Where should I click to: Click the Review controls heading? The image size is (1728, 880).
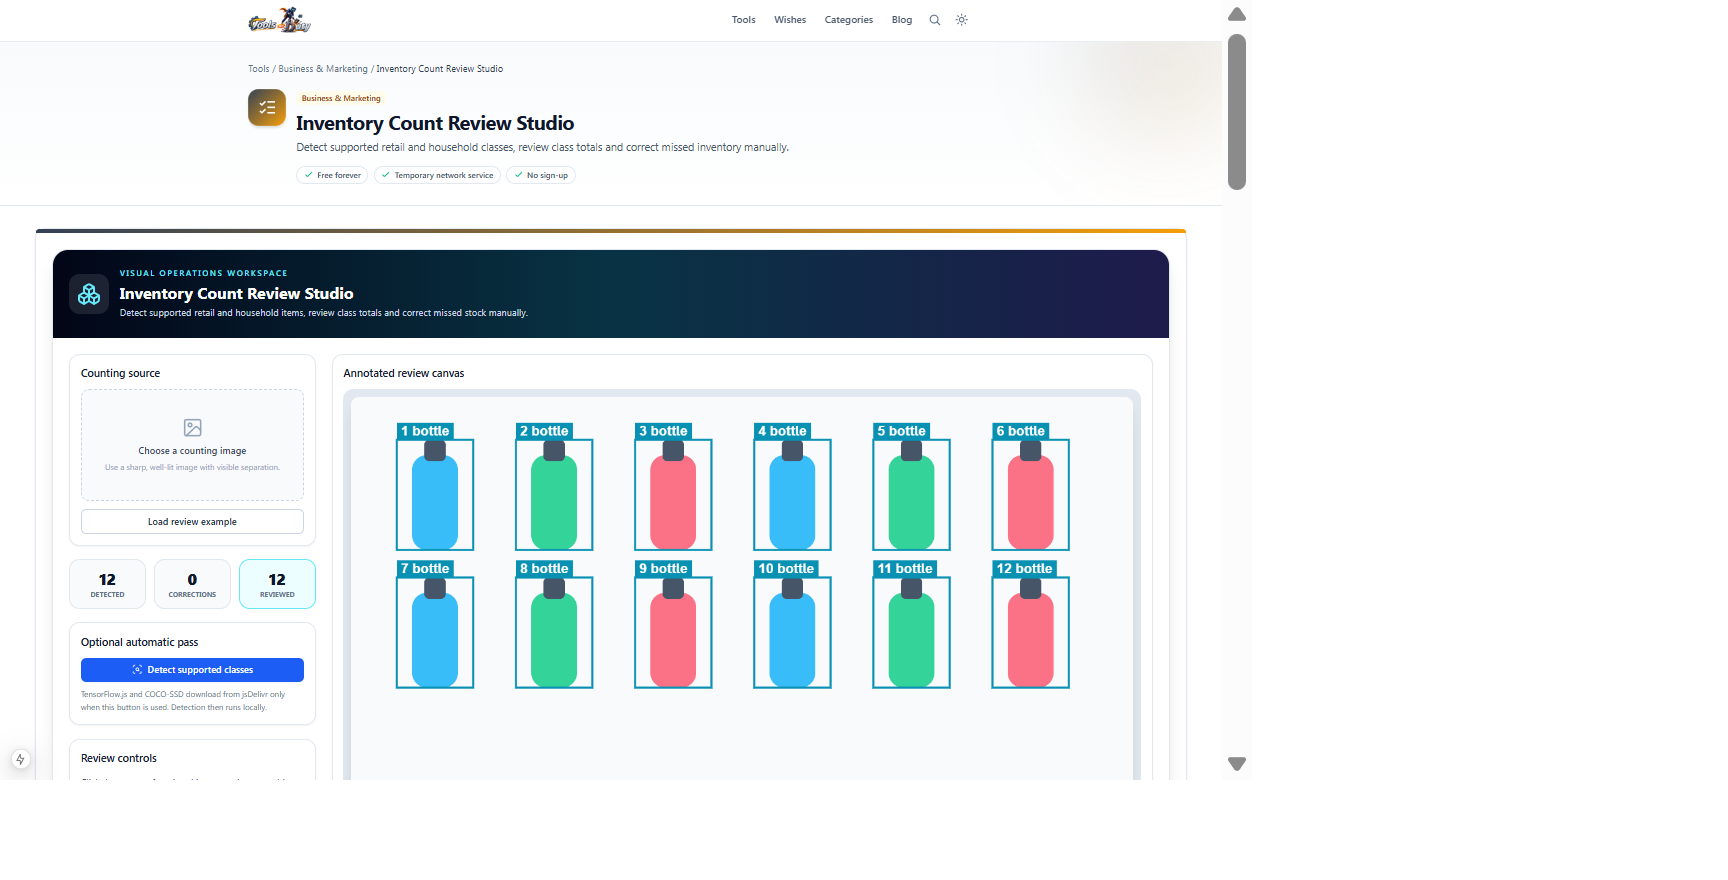[119, 758]
